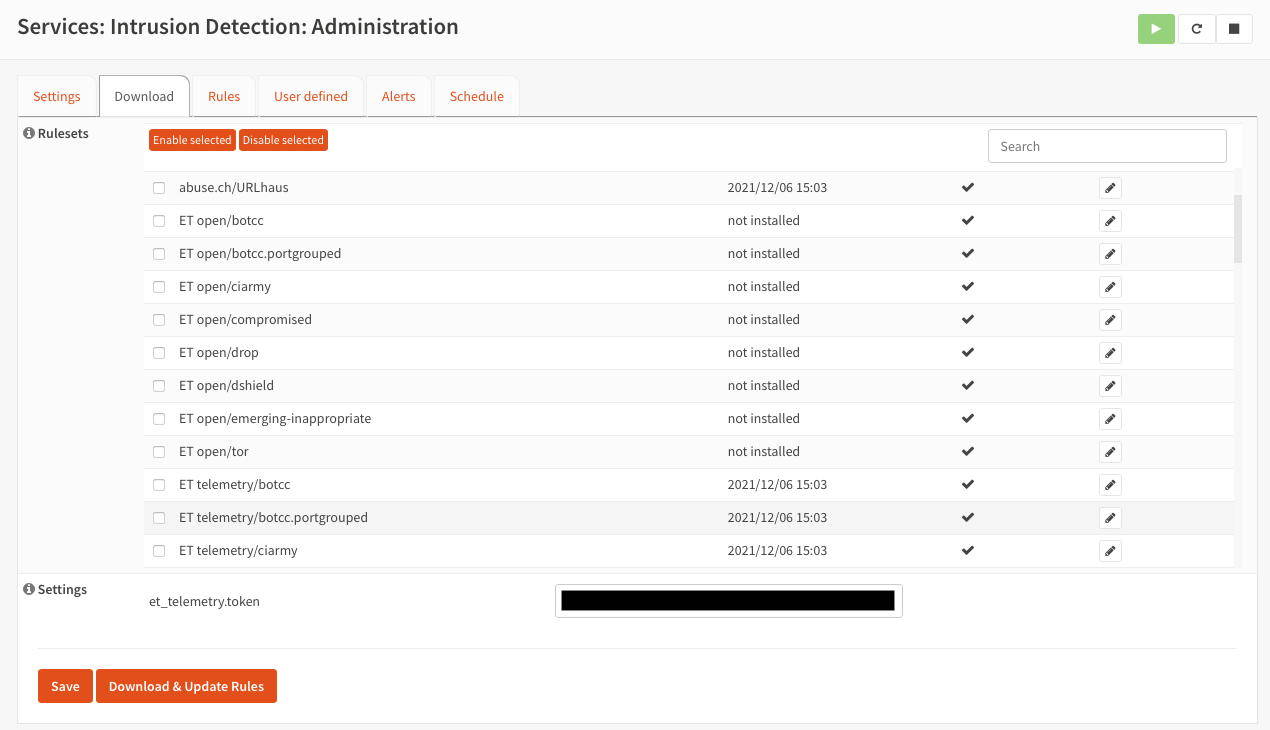Stop the service with the square icon
Screen dimensions: 1270x730
pos(1234,28)
